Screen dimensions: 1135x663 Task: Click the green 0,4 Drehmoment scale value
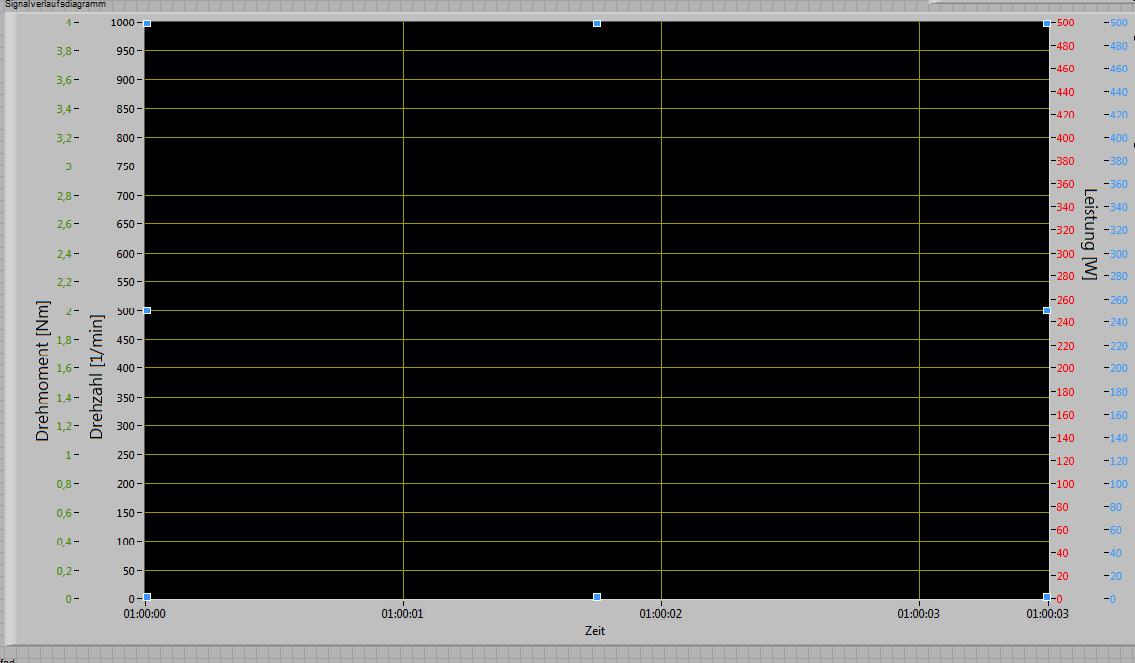64,541
